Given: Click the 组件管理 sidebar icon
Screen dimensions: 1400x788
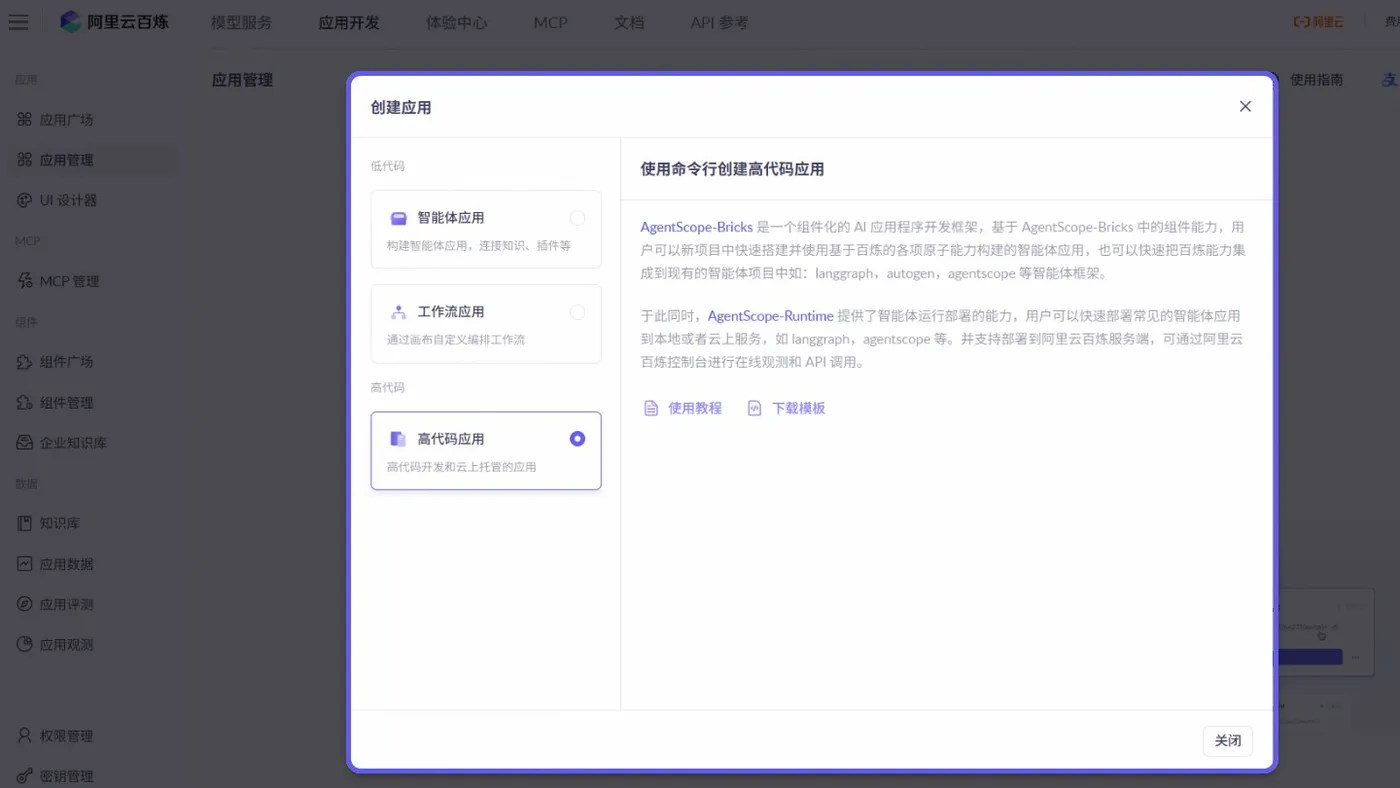Looking at the screenshot, I should 25,402.
